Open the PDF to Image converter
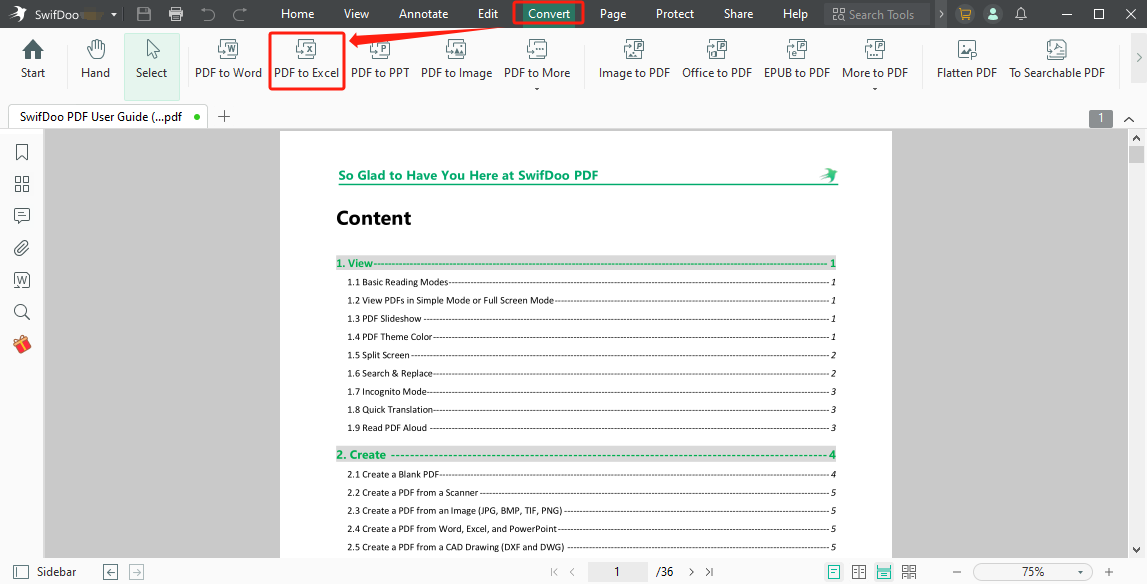 pyautogui.click(x=456, y=60)
